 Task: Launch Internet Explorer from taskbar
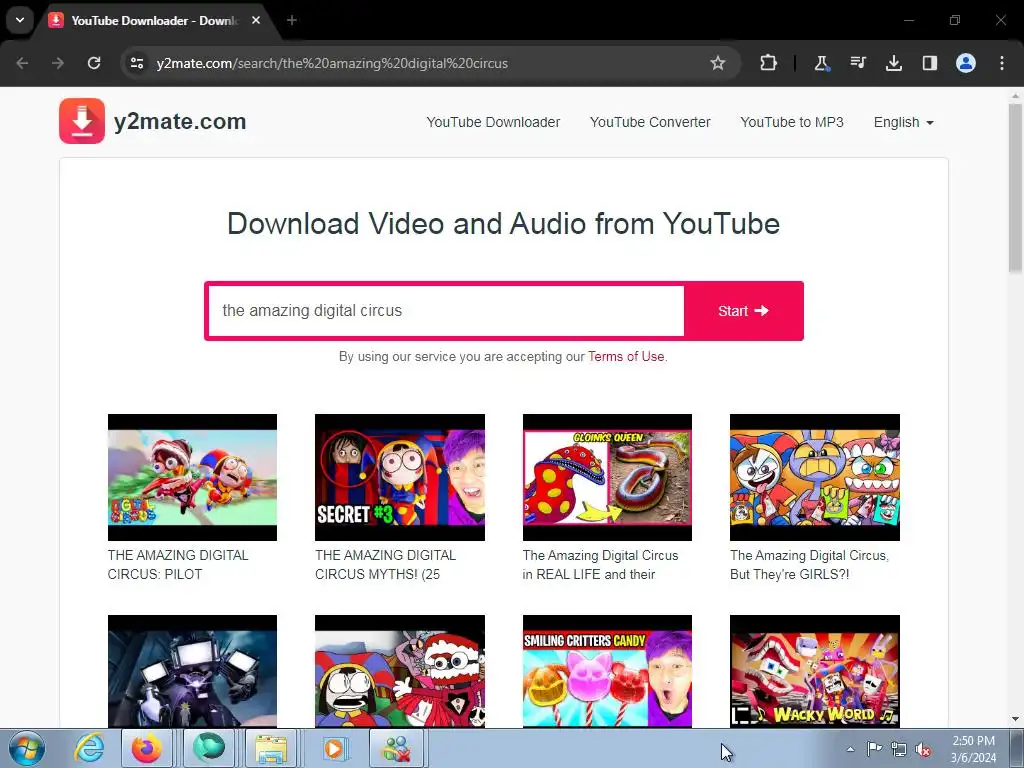click(88, 748)
